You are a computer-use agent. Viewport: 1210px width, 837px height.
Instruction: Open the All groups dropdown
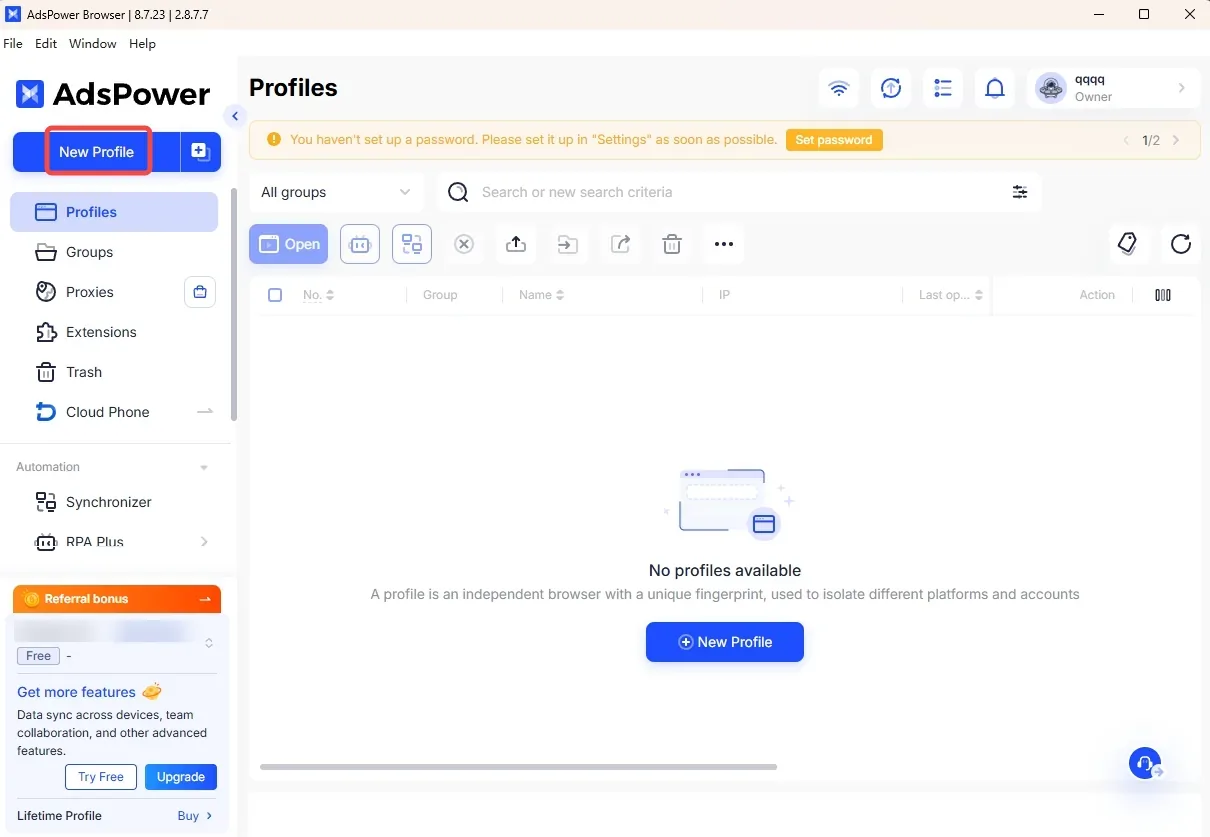tap(336, 192)
